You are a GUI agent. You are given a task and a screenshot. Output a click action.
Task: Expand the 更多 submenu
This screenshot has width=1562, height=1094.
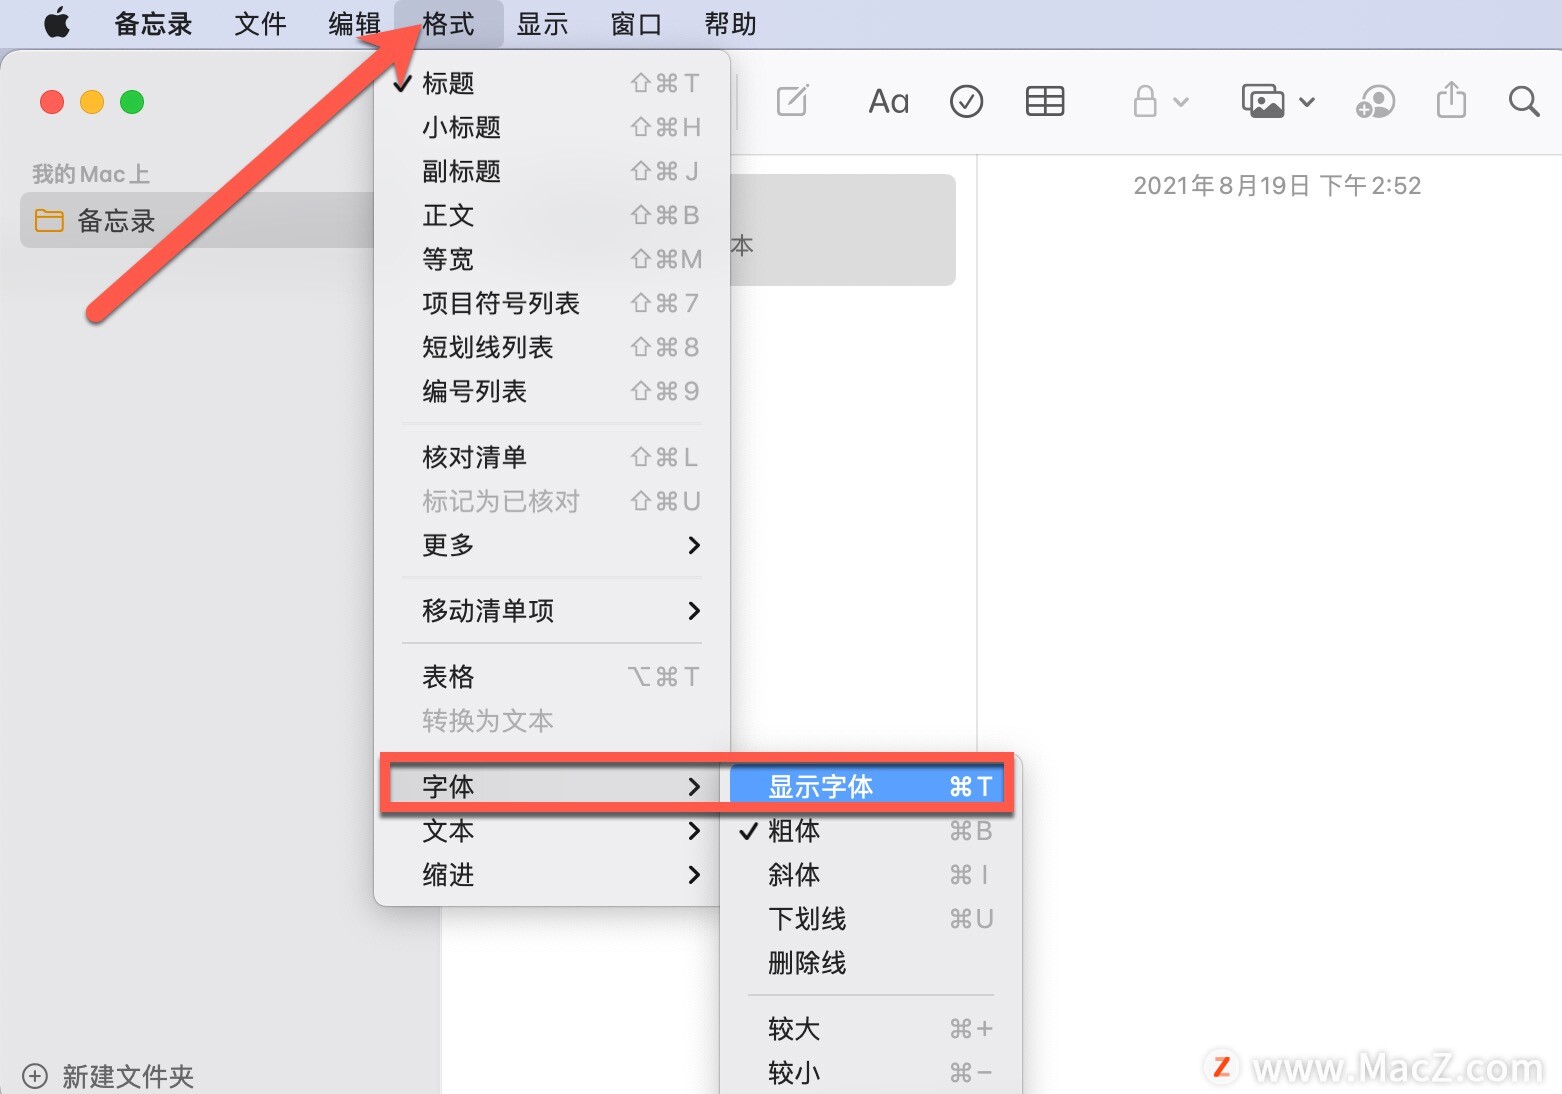coord(552,545)
